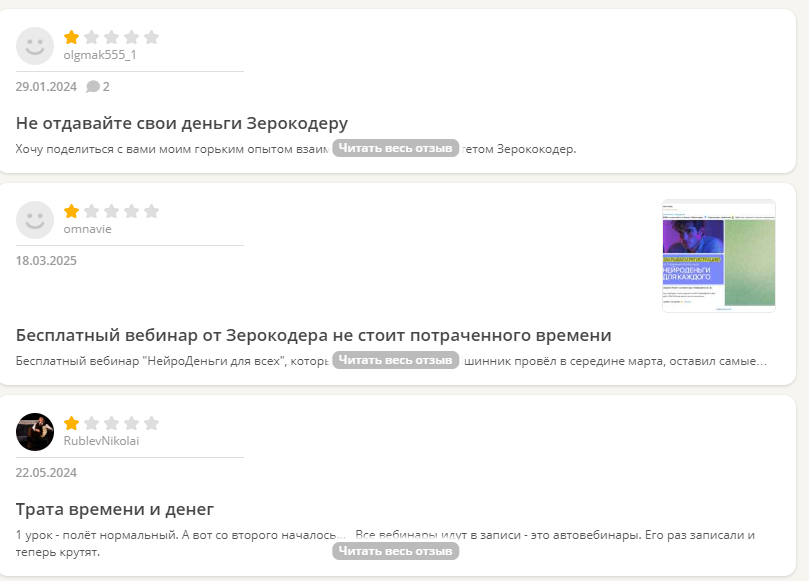
Task: Open review titled "Трата времени и денег"
Action: pos(115,509)
